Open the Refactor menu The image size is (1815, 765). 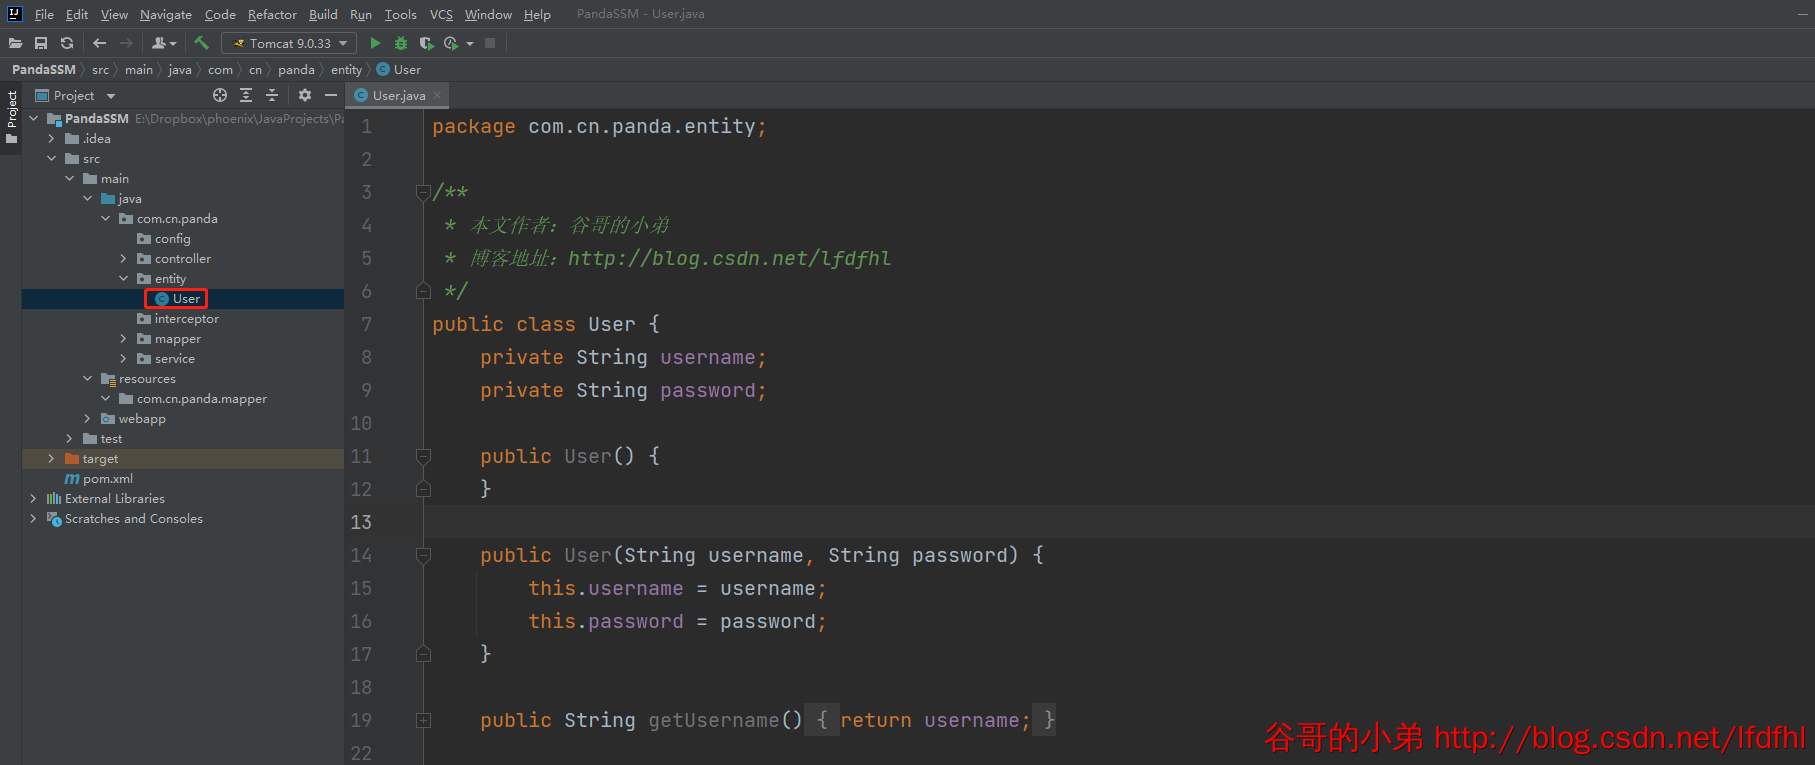pyautogui.click(x=272, y=14)
